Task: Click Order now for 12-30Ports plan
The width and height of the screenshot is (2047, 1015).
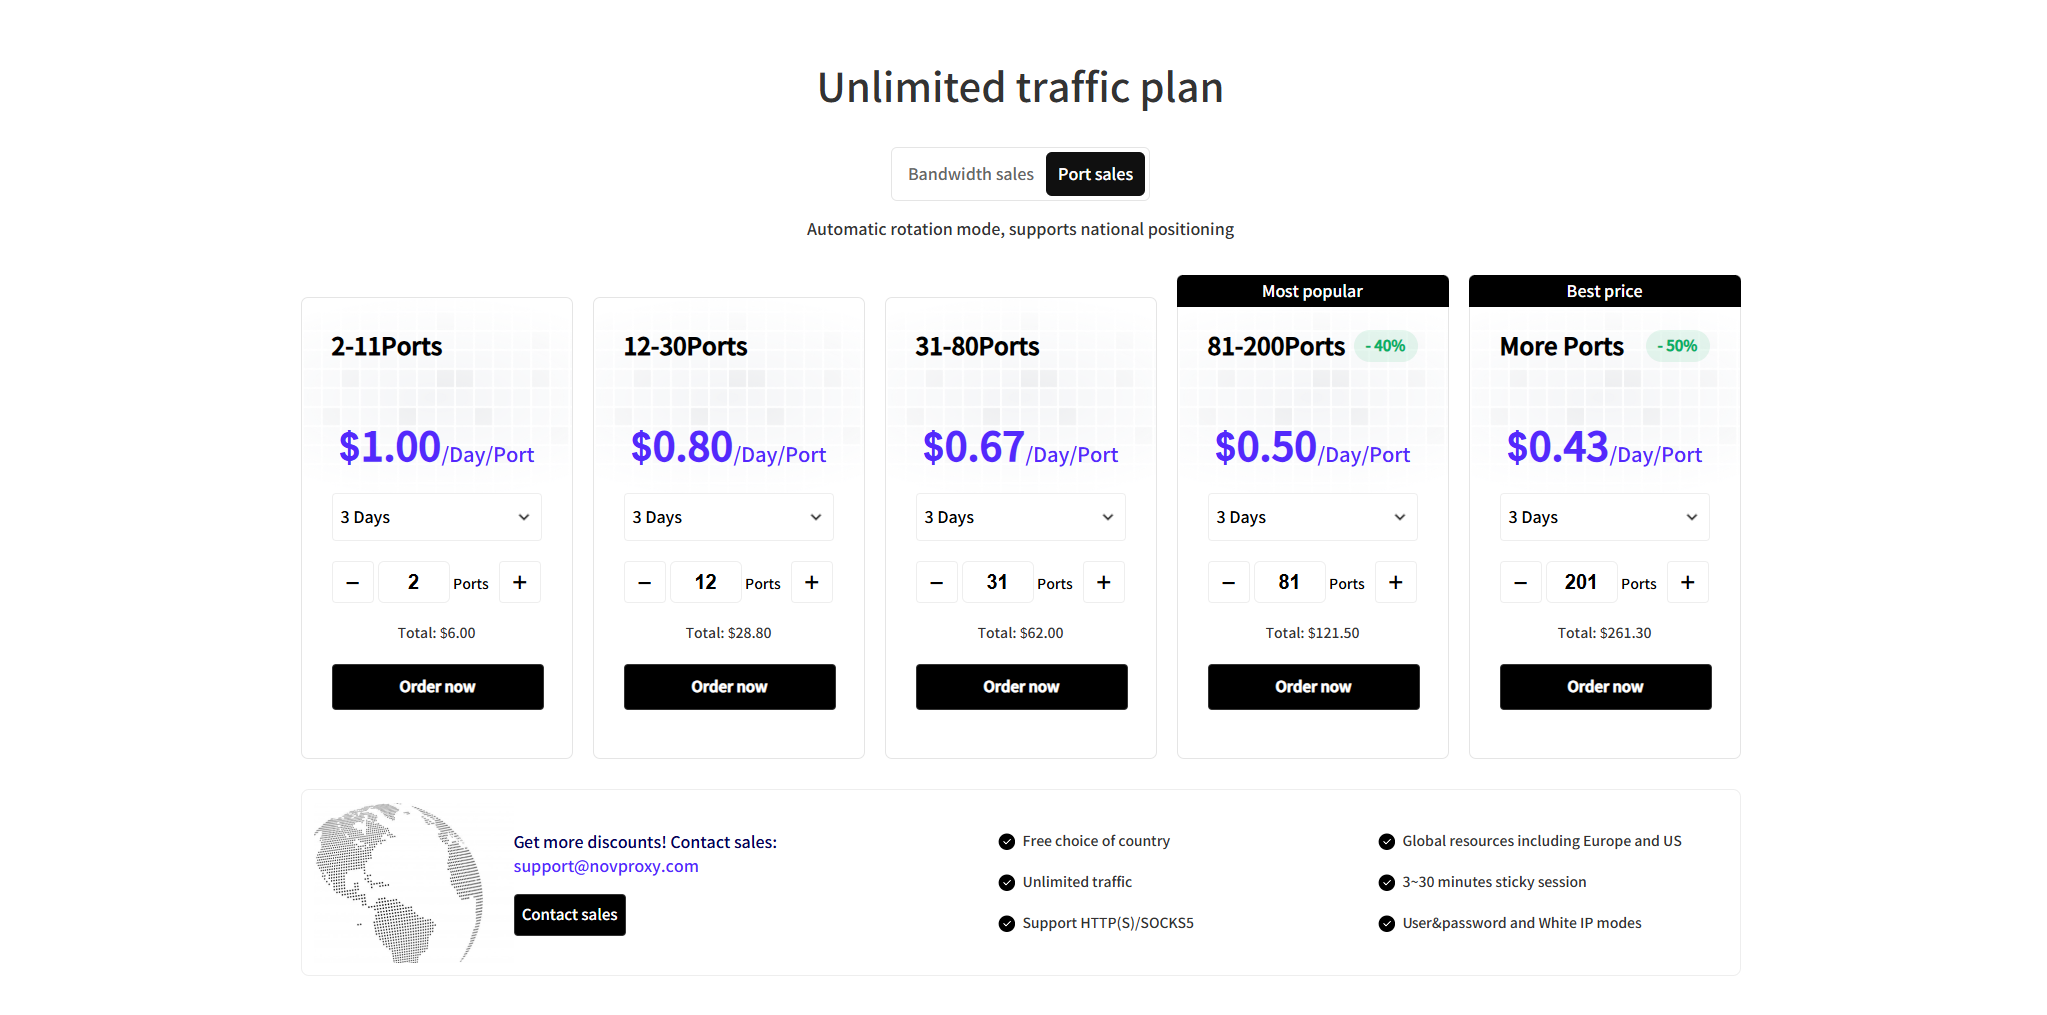Action: [x=729, y=687]
